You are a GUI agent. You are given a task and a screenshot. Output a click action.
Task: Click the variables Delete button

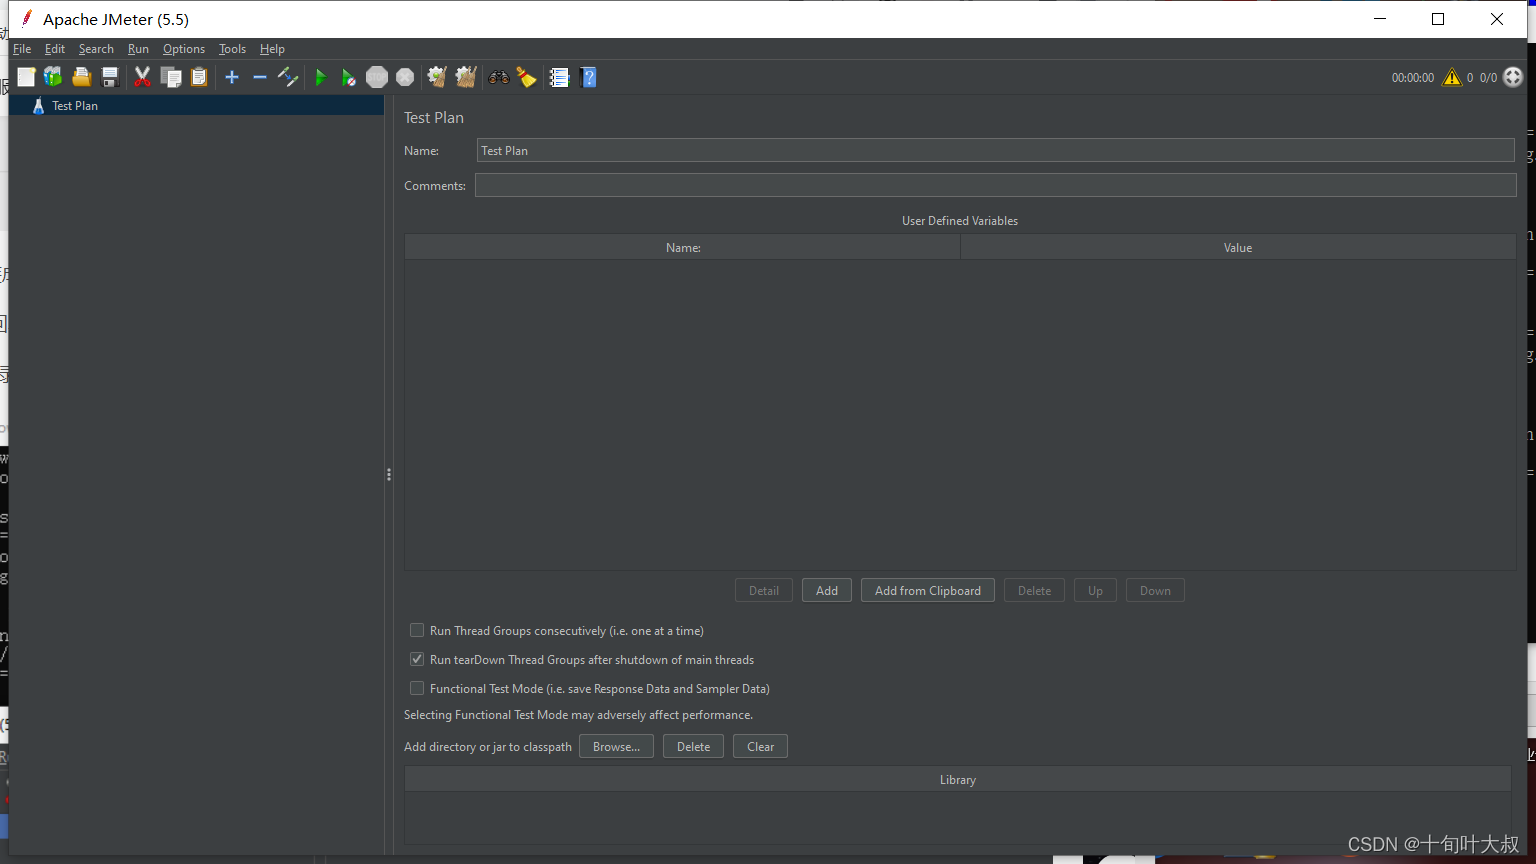1034,590
